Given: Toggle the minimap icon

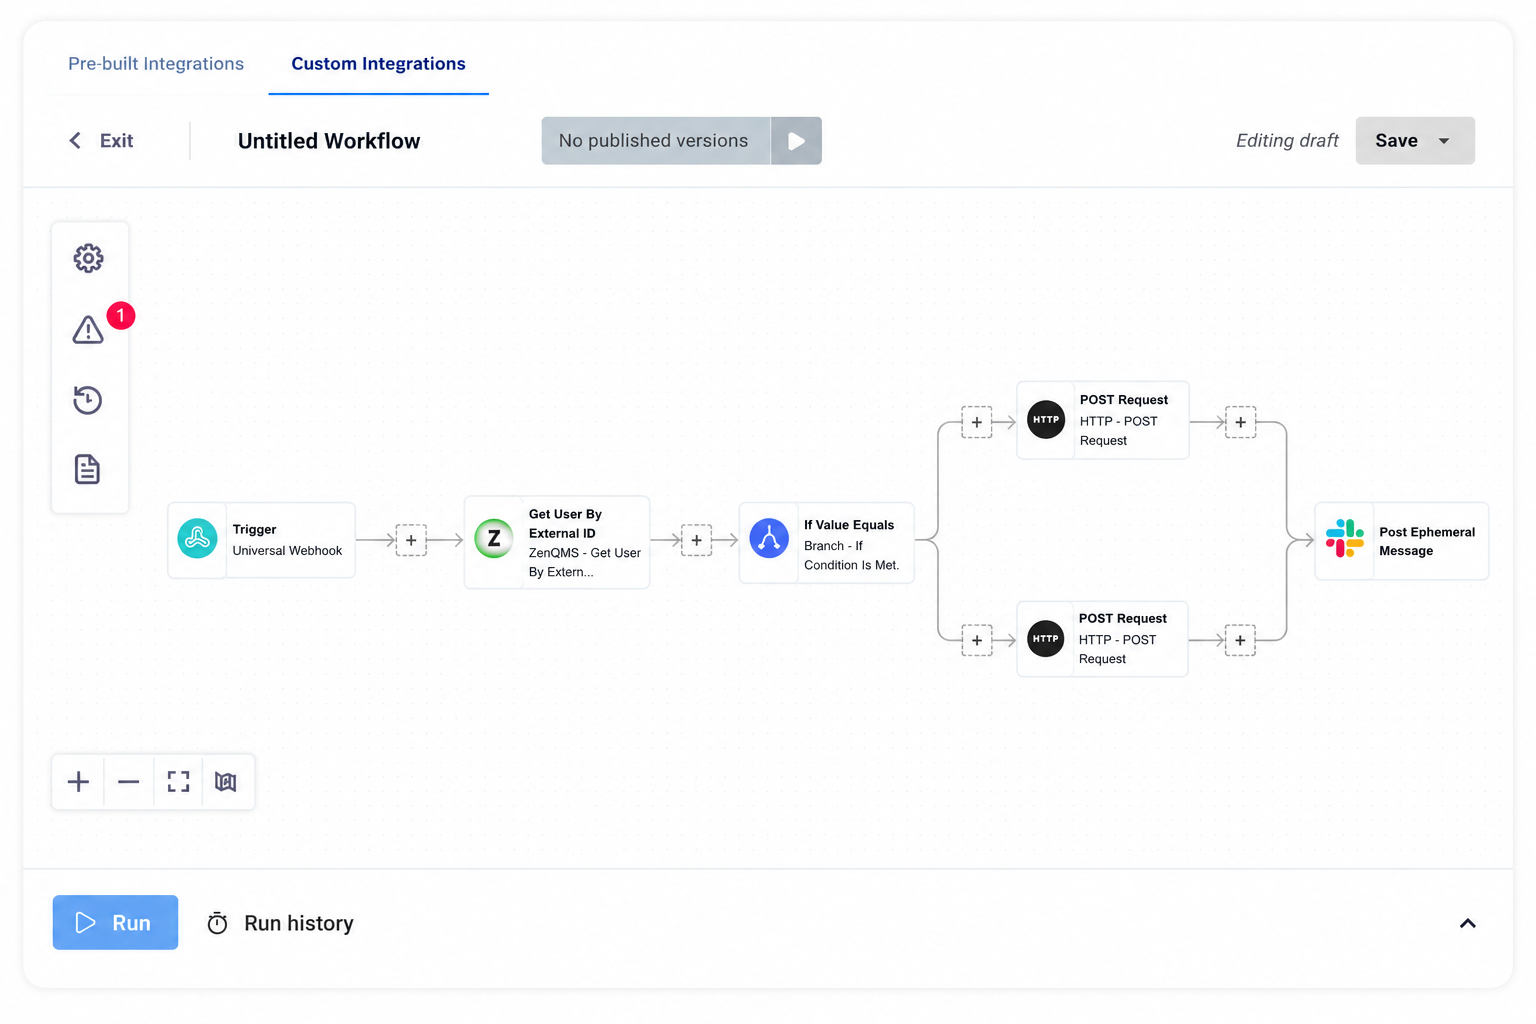Looking at the screenshot, I should click(x=226, y=782).
